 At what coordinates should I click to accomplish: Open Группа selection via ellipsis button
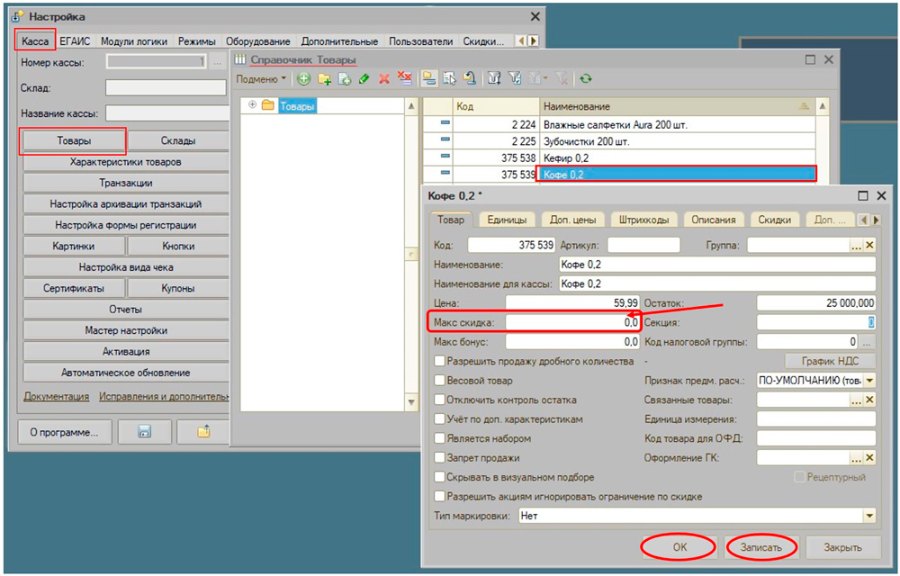point(856,246)
